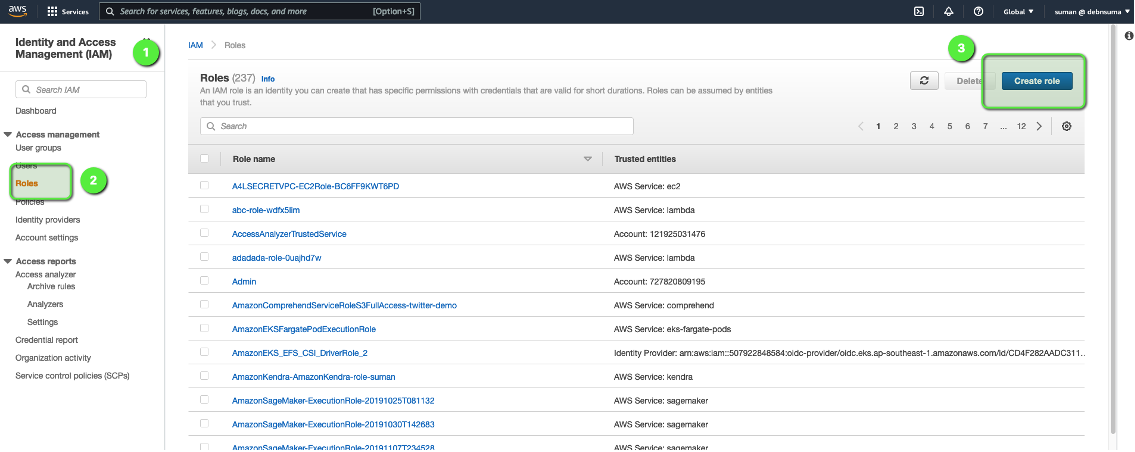
Task: Click the magnifier in the Search IAM box
Action: click(27, 90)
